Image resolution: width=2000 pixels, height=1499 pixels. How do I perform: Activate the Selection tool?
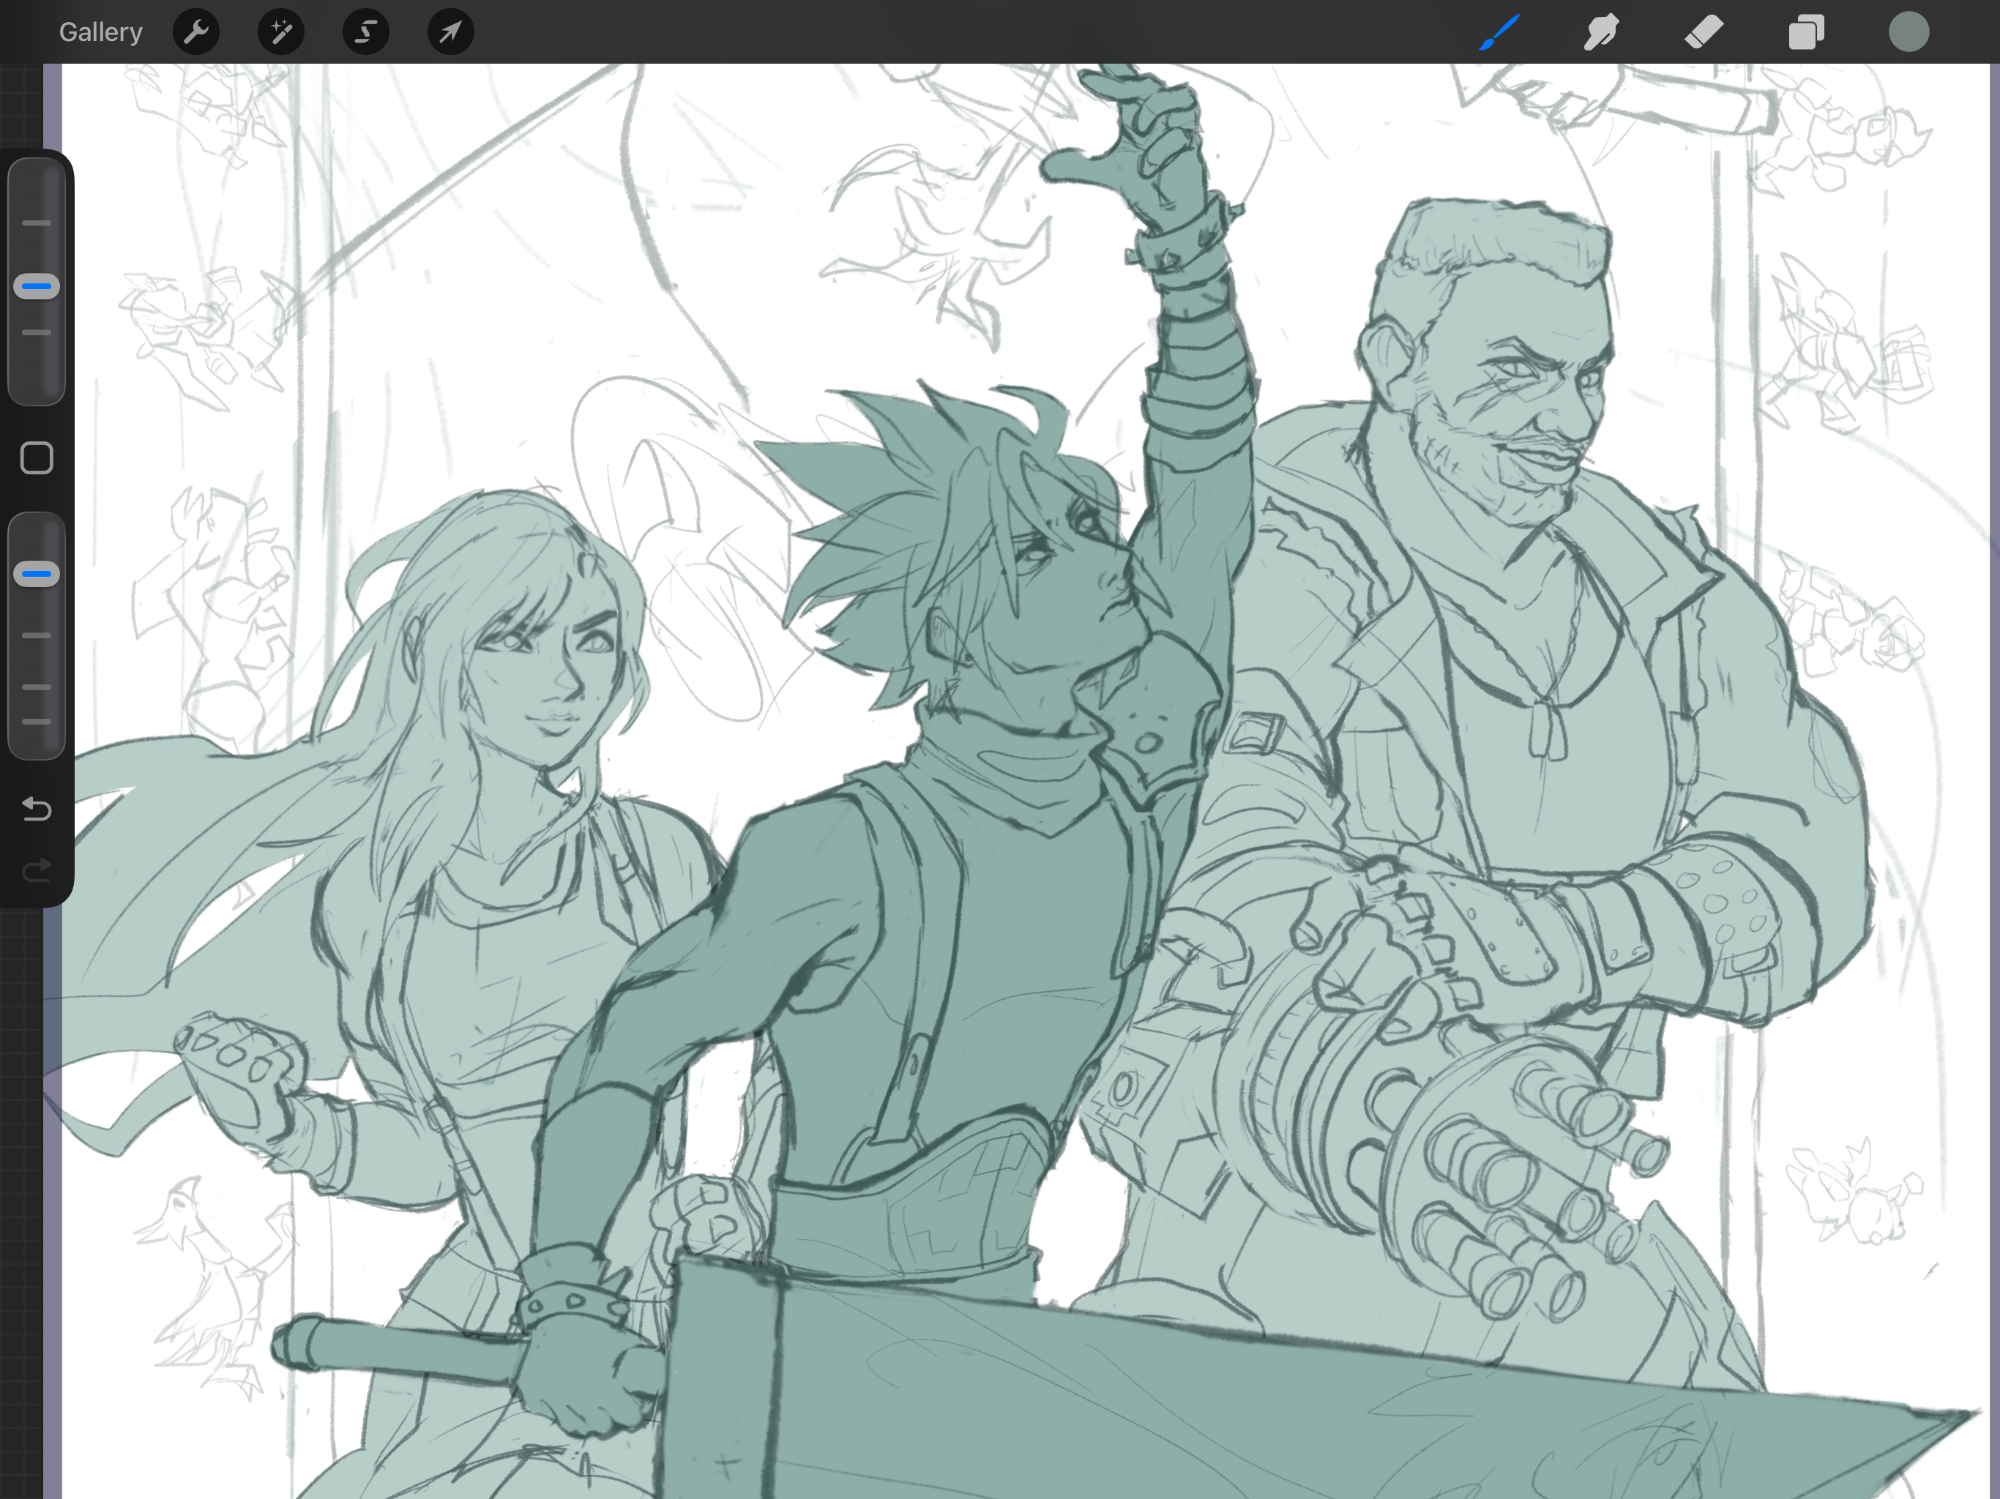point(366,32)
